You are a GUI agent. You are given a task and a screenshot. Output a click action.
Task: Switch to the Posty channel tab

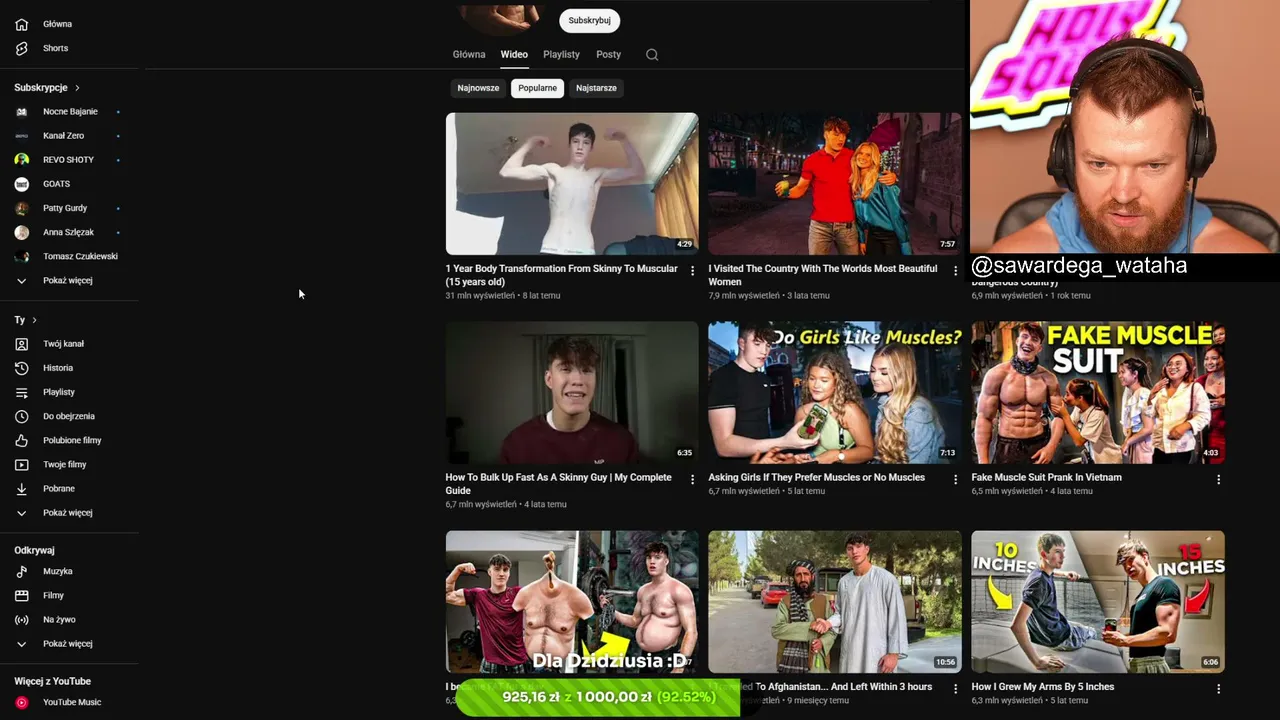point(608,55)
